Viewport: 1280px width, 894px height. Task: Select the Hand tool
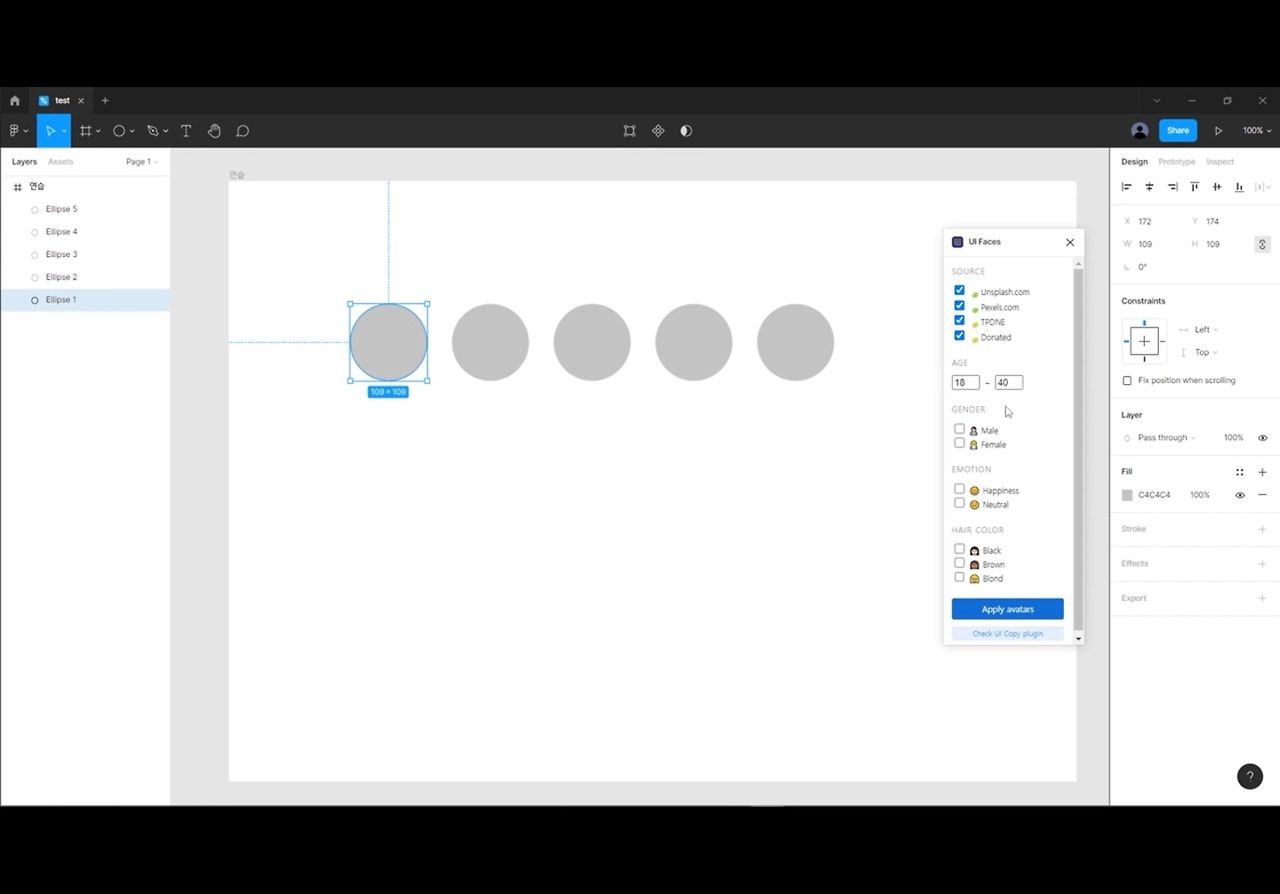[214, 131]
